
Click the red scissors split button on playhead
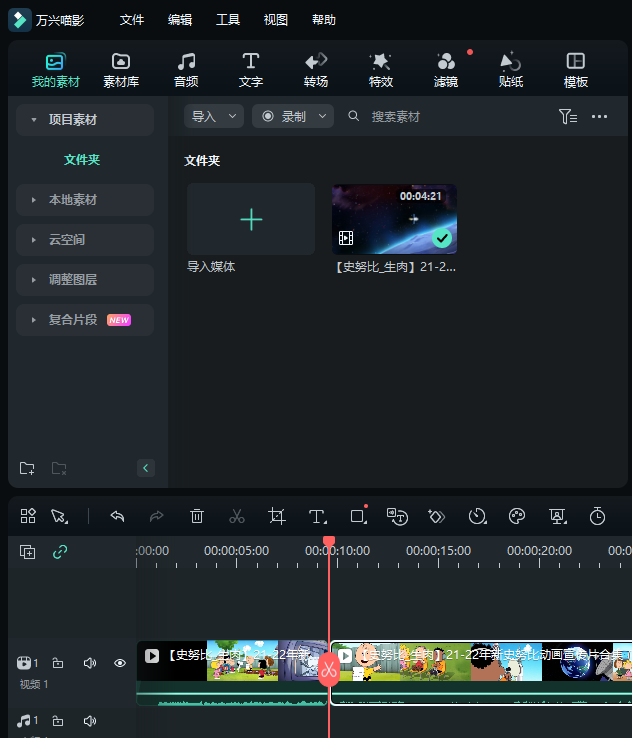pos(329,669)
